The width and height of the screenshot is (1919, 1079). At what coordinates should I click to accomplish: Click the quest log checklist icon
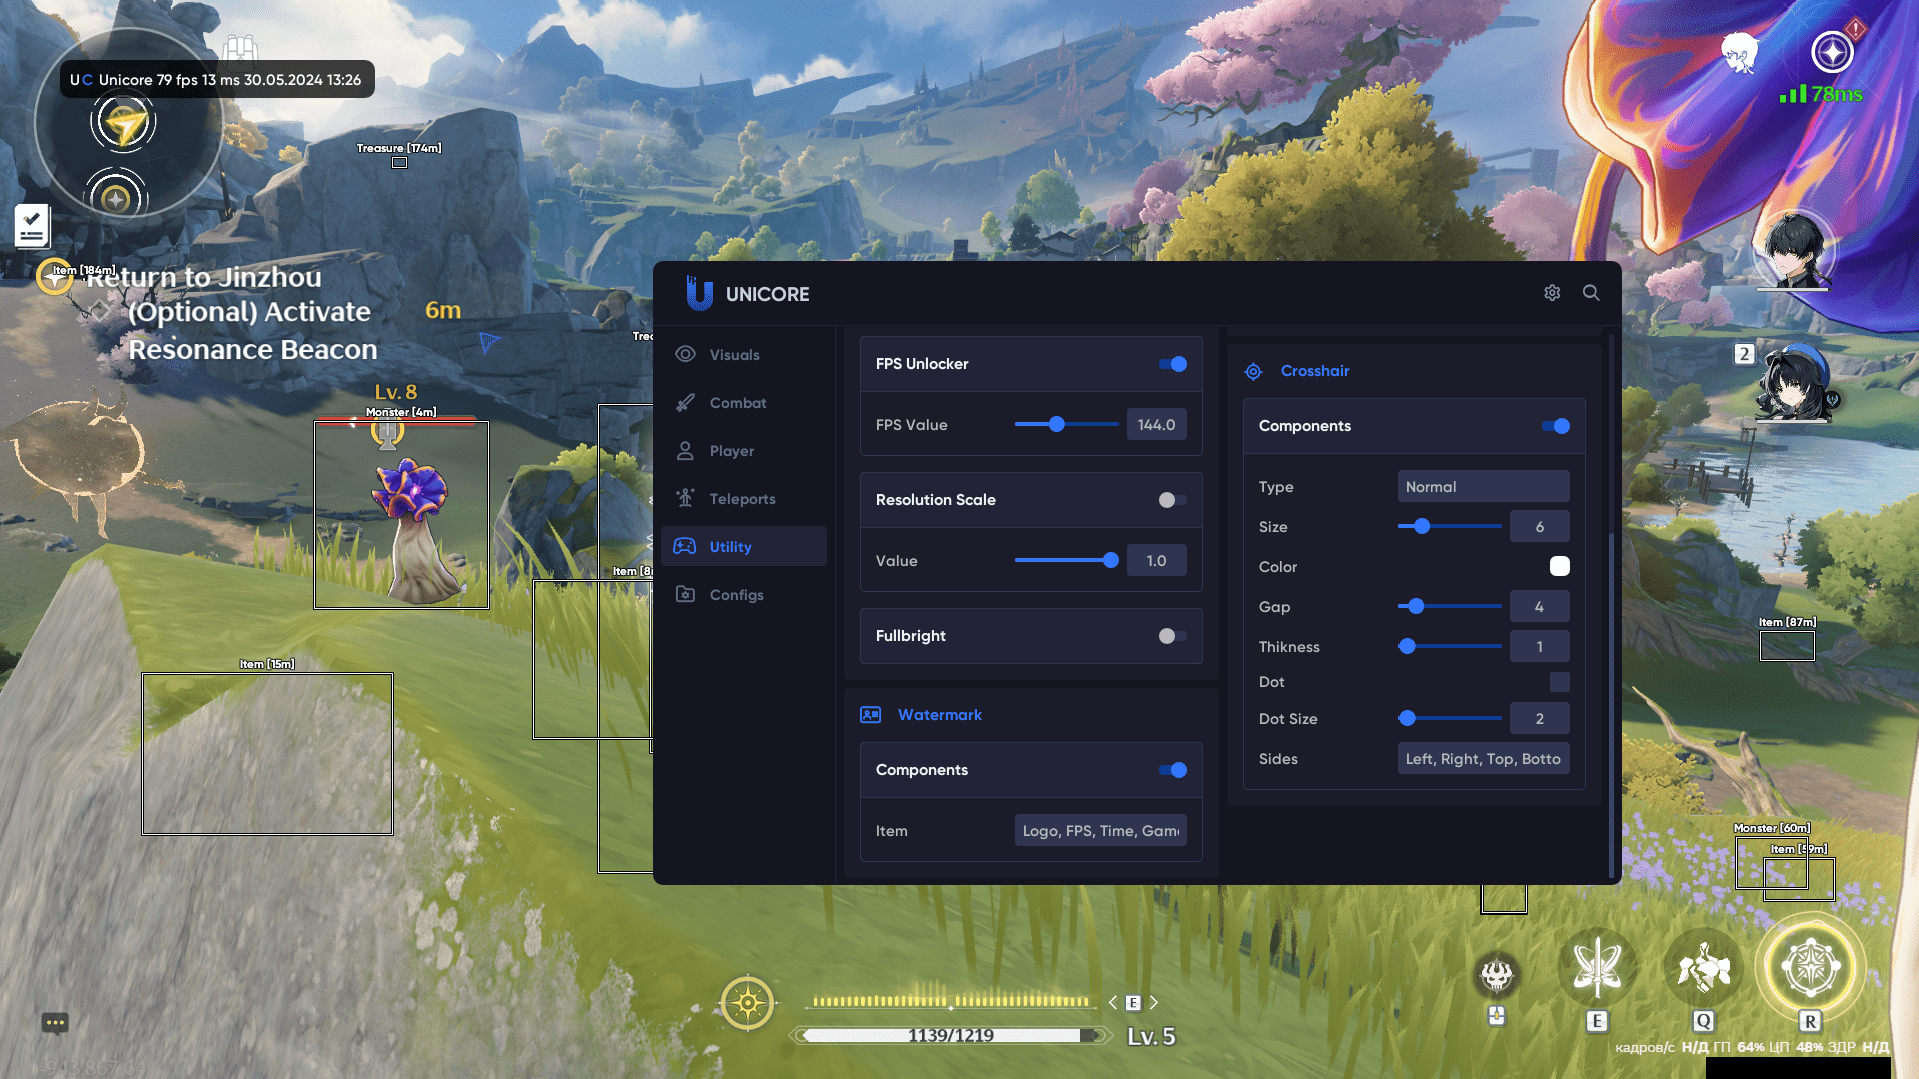(x=32, y=225)
